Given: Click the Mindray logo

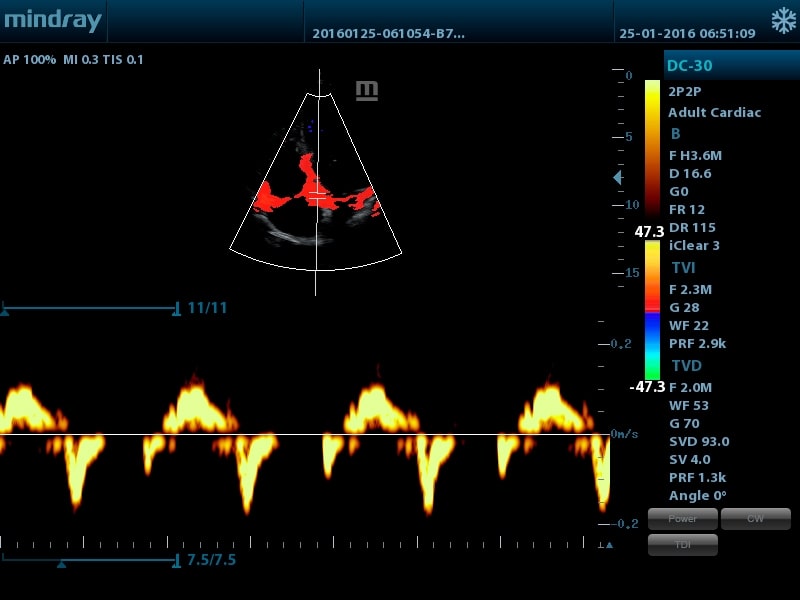Looking at the screenshot, I should click(53, 20).
